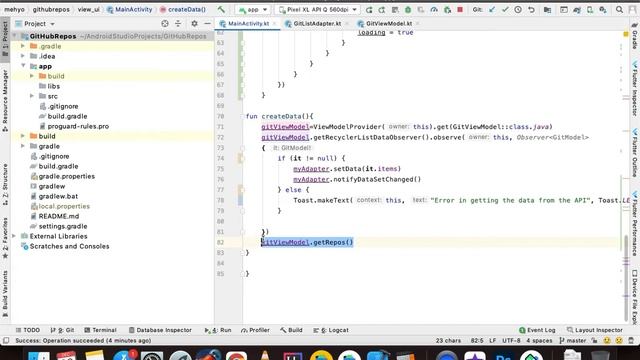640x360 pixels.
Task: Open the Project view type dropdown
Action: [35, 24]
